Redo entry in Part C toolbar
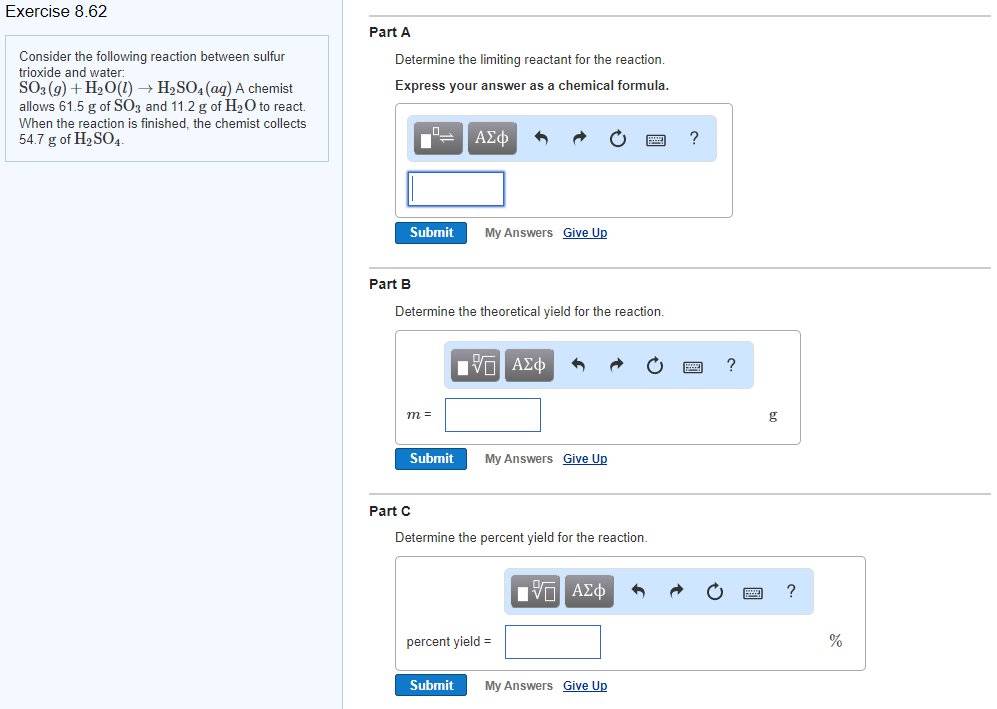 (677, 591)
